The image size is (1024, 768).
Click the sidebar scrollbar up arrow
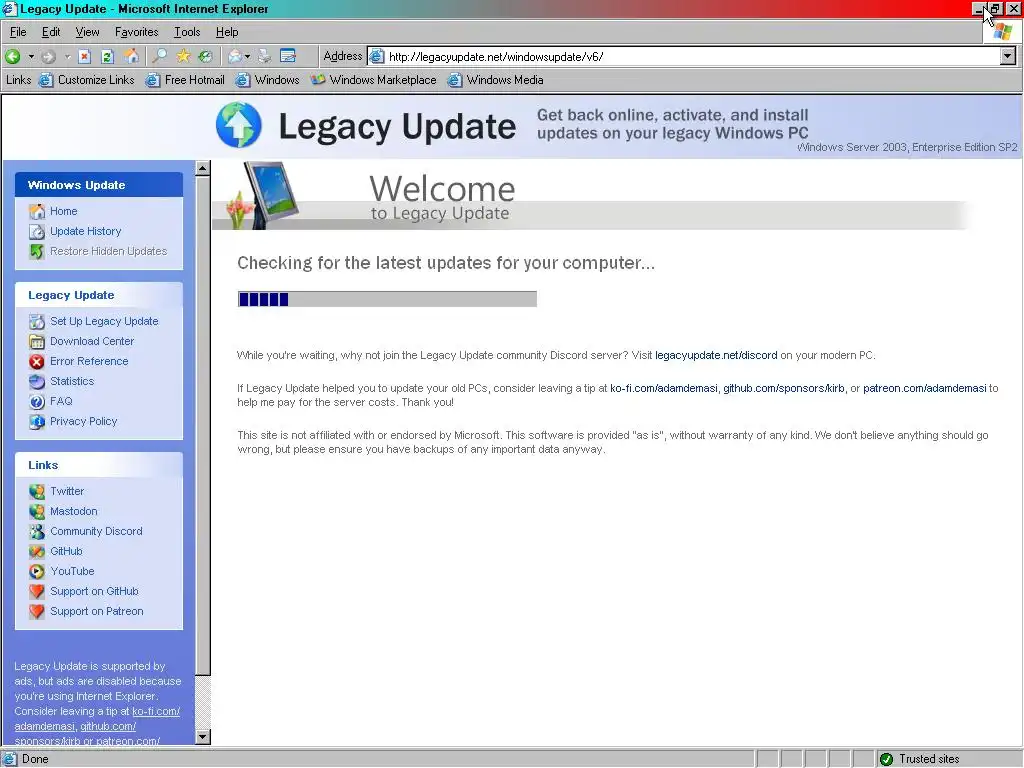click(x=203, y=168)
